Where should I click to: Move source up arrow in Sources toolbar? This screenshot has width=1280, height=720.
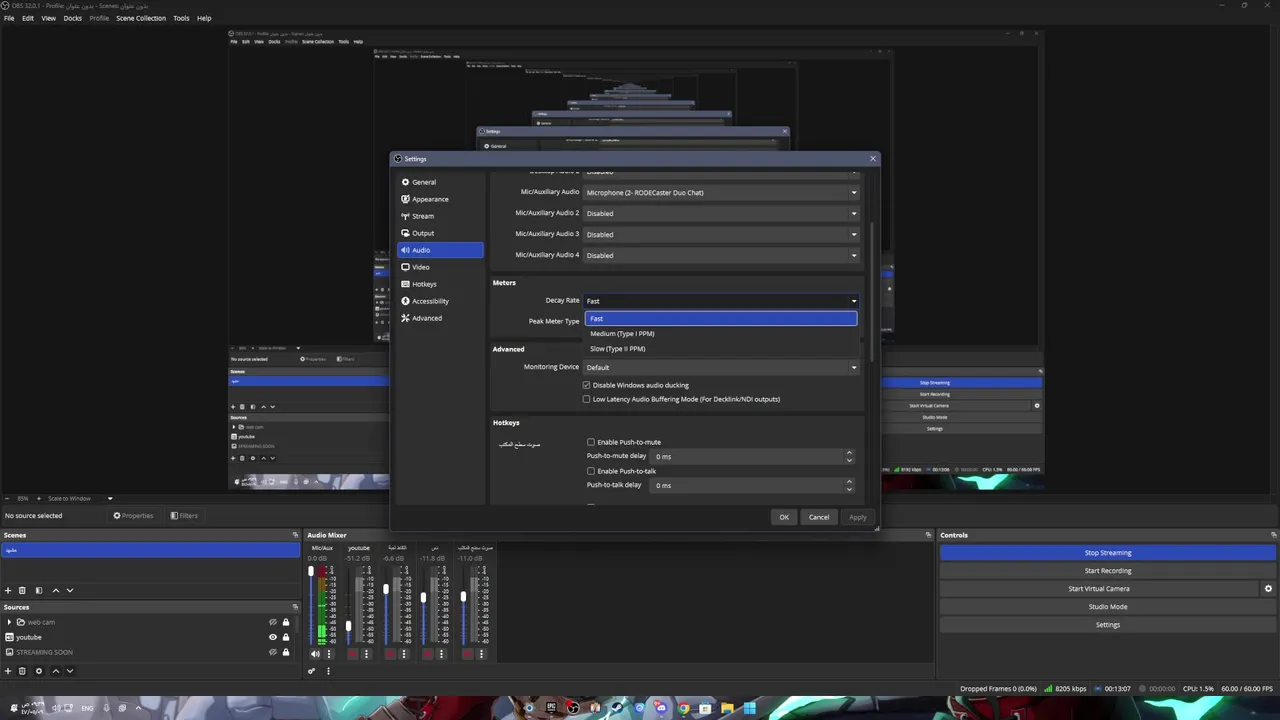tap(56, 671)
